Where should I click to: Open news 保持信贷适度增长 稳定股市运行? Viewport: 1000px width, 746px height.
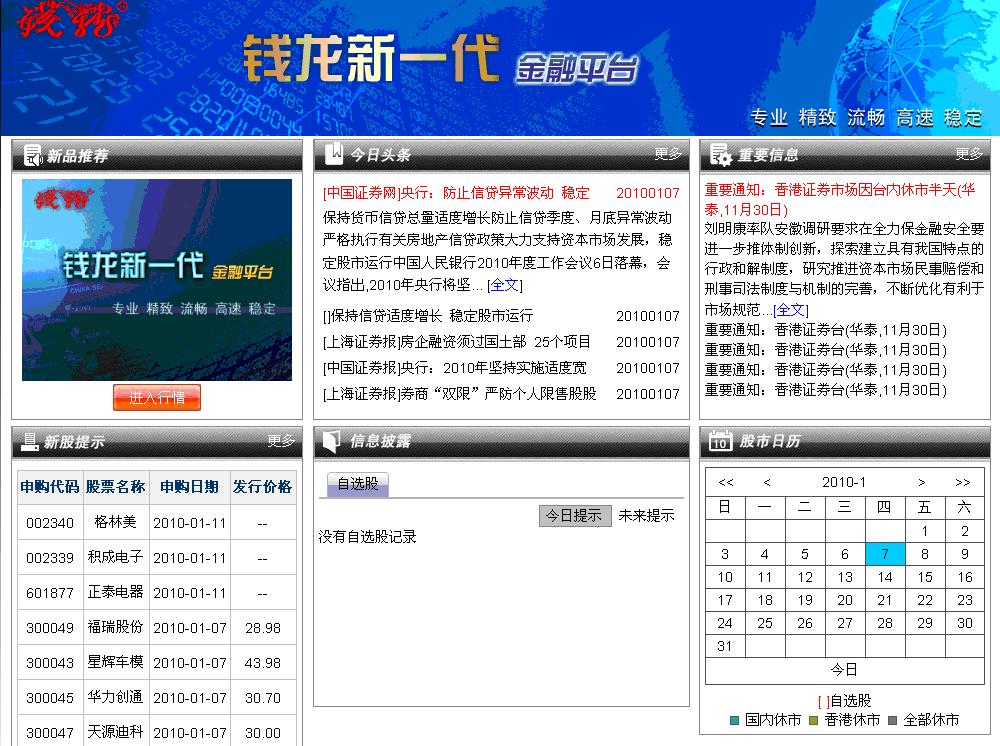point(428,316)
